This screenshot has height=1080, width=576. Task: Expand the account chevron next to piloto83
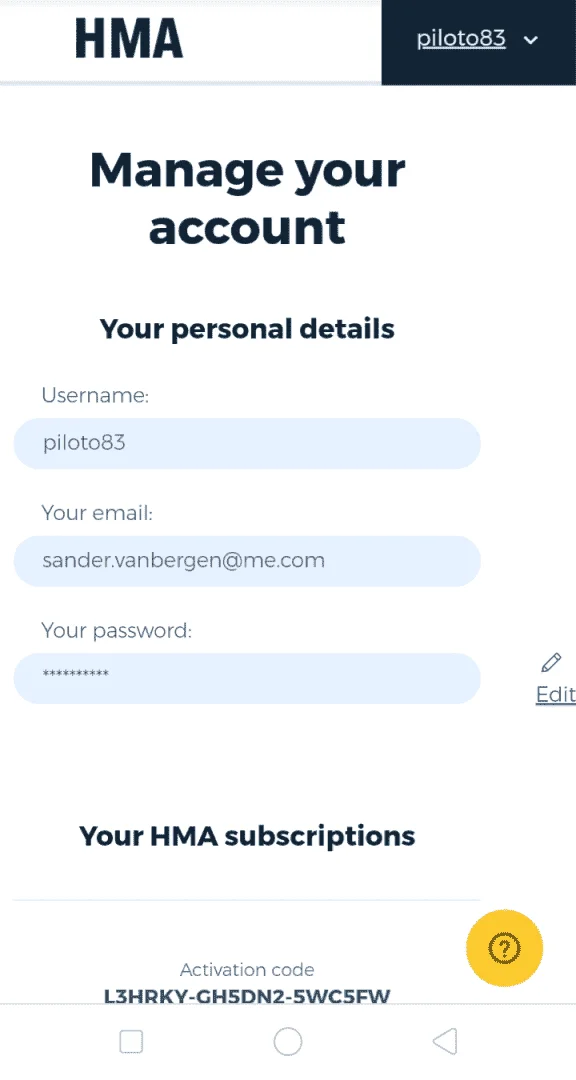click(x=531, y=40)
